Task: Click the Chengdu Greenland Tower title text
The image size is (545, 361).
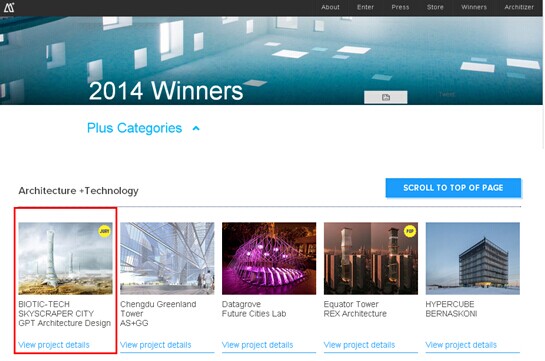Action: click(x=158, y=309)
